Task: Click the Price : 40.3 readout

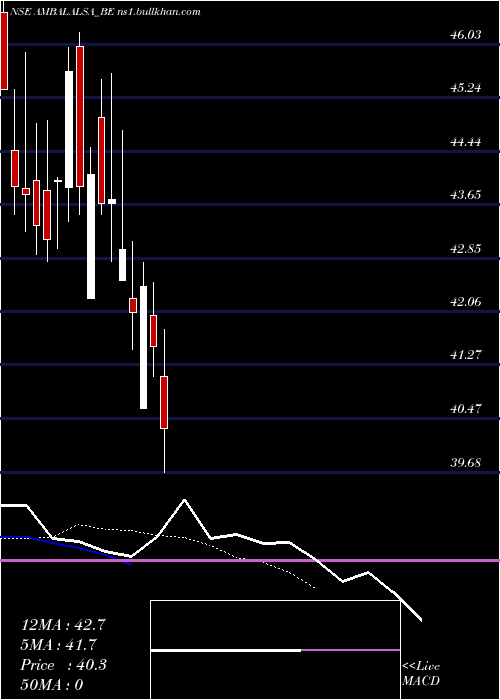Action: 63,665
